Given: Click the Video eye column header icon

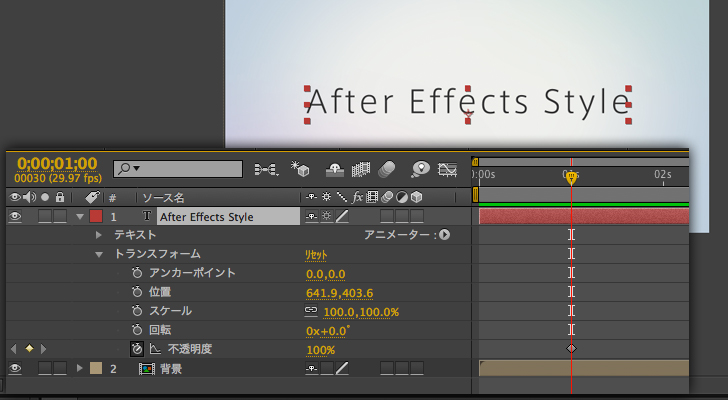Looking at the screenshot, I should coord(15,197).
